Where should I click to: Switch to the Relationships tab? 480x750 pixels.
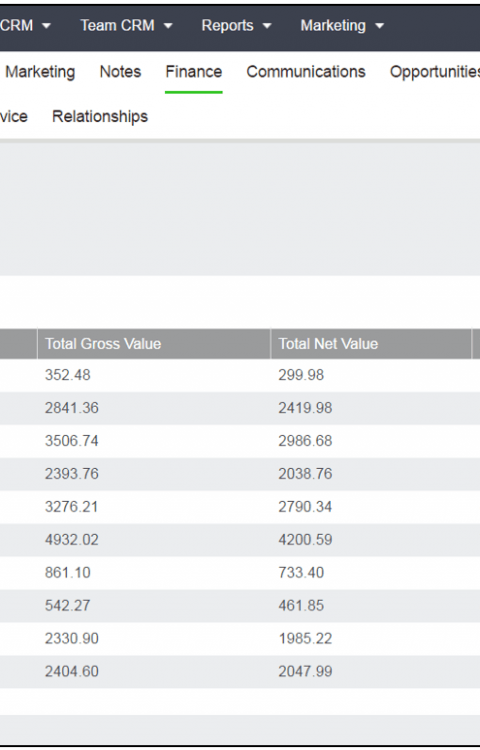click(100, 116)
